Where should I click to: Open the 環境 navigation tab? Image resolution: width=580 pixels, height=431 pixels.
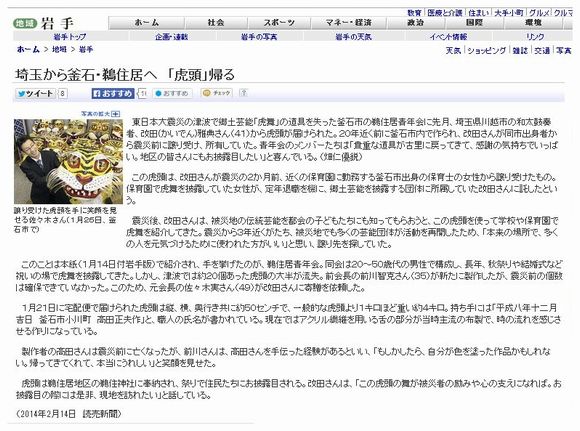(x=533, y=23)
